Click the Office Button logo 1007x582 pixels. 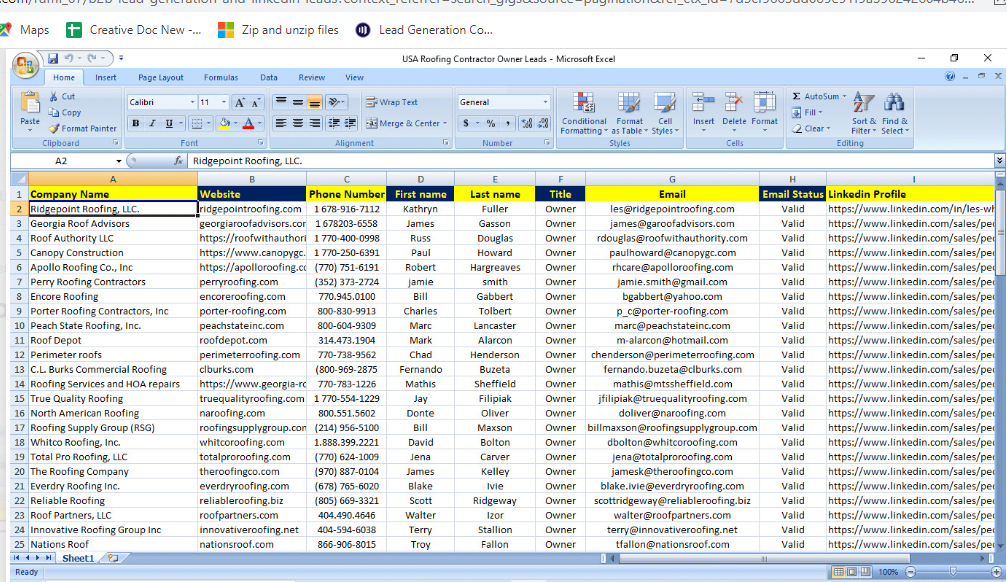(x=26, y=66)
